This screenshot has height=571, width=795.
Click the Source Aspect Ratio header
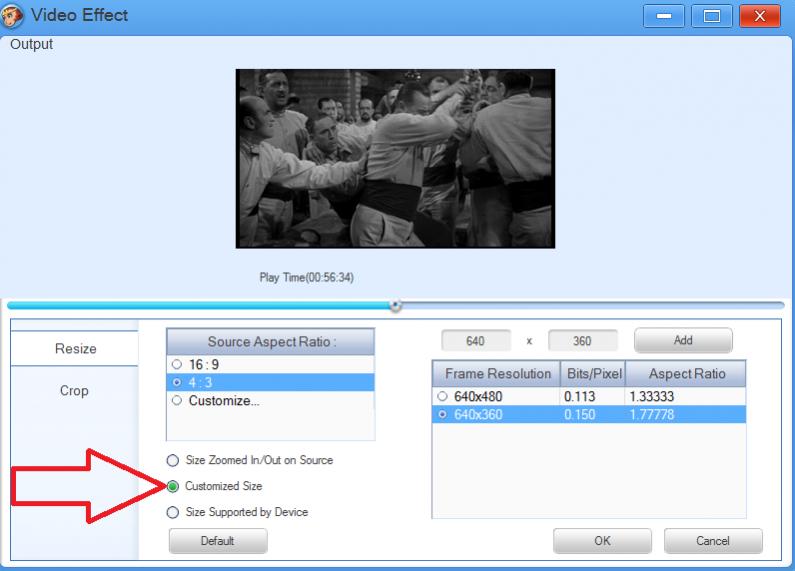tap(271, 342)
